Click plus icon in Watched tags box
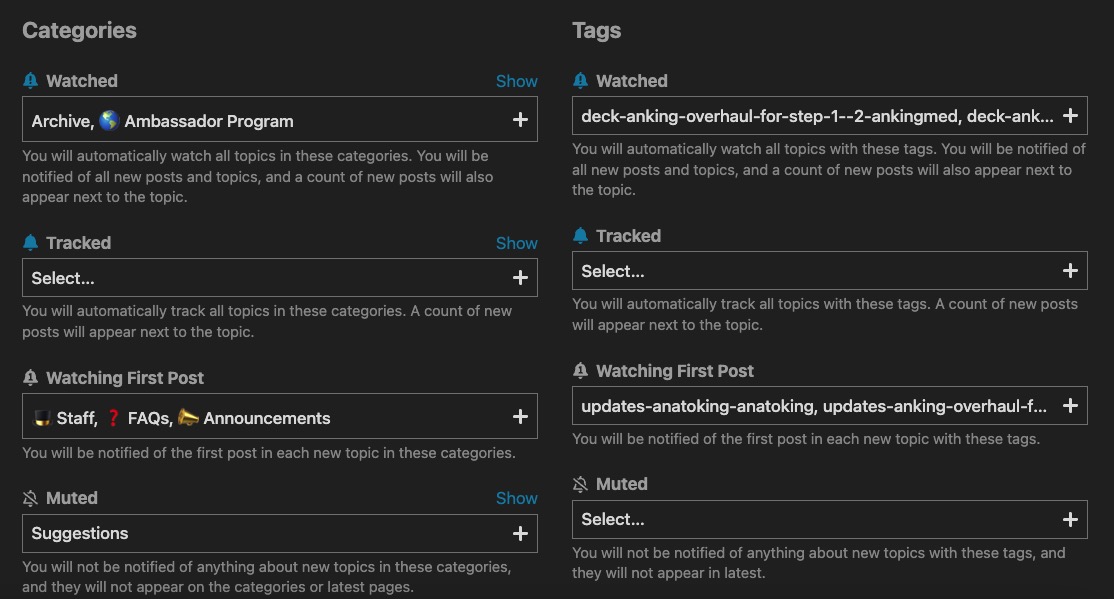 coord(1070,116)
